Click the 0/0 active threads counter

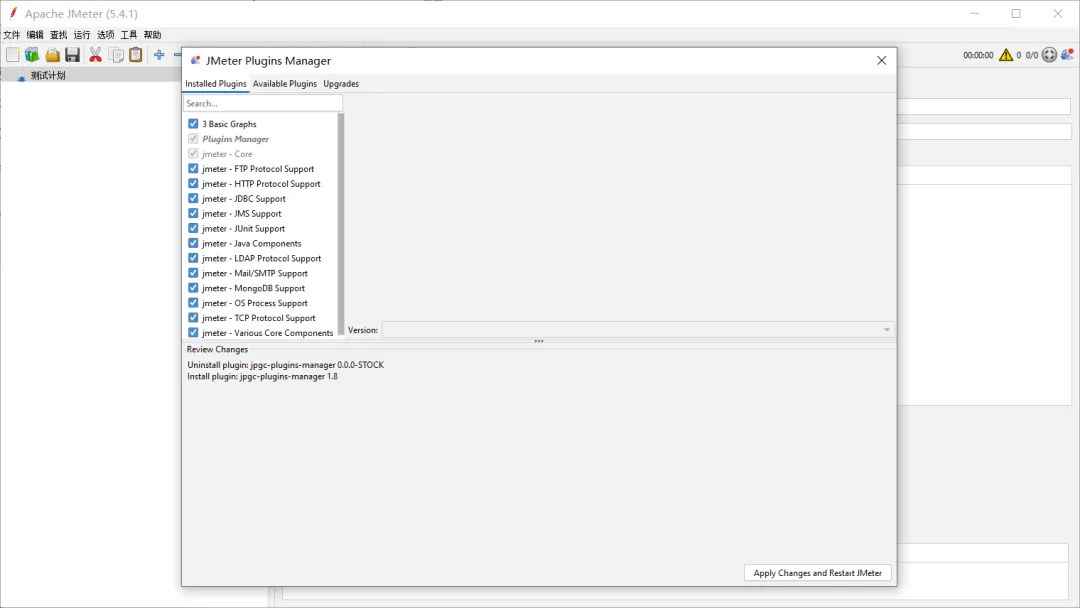1032,55
